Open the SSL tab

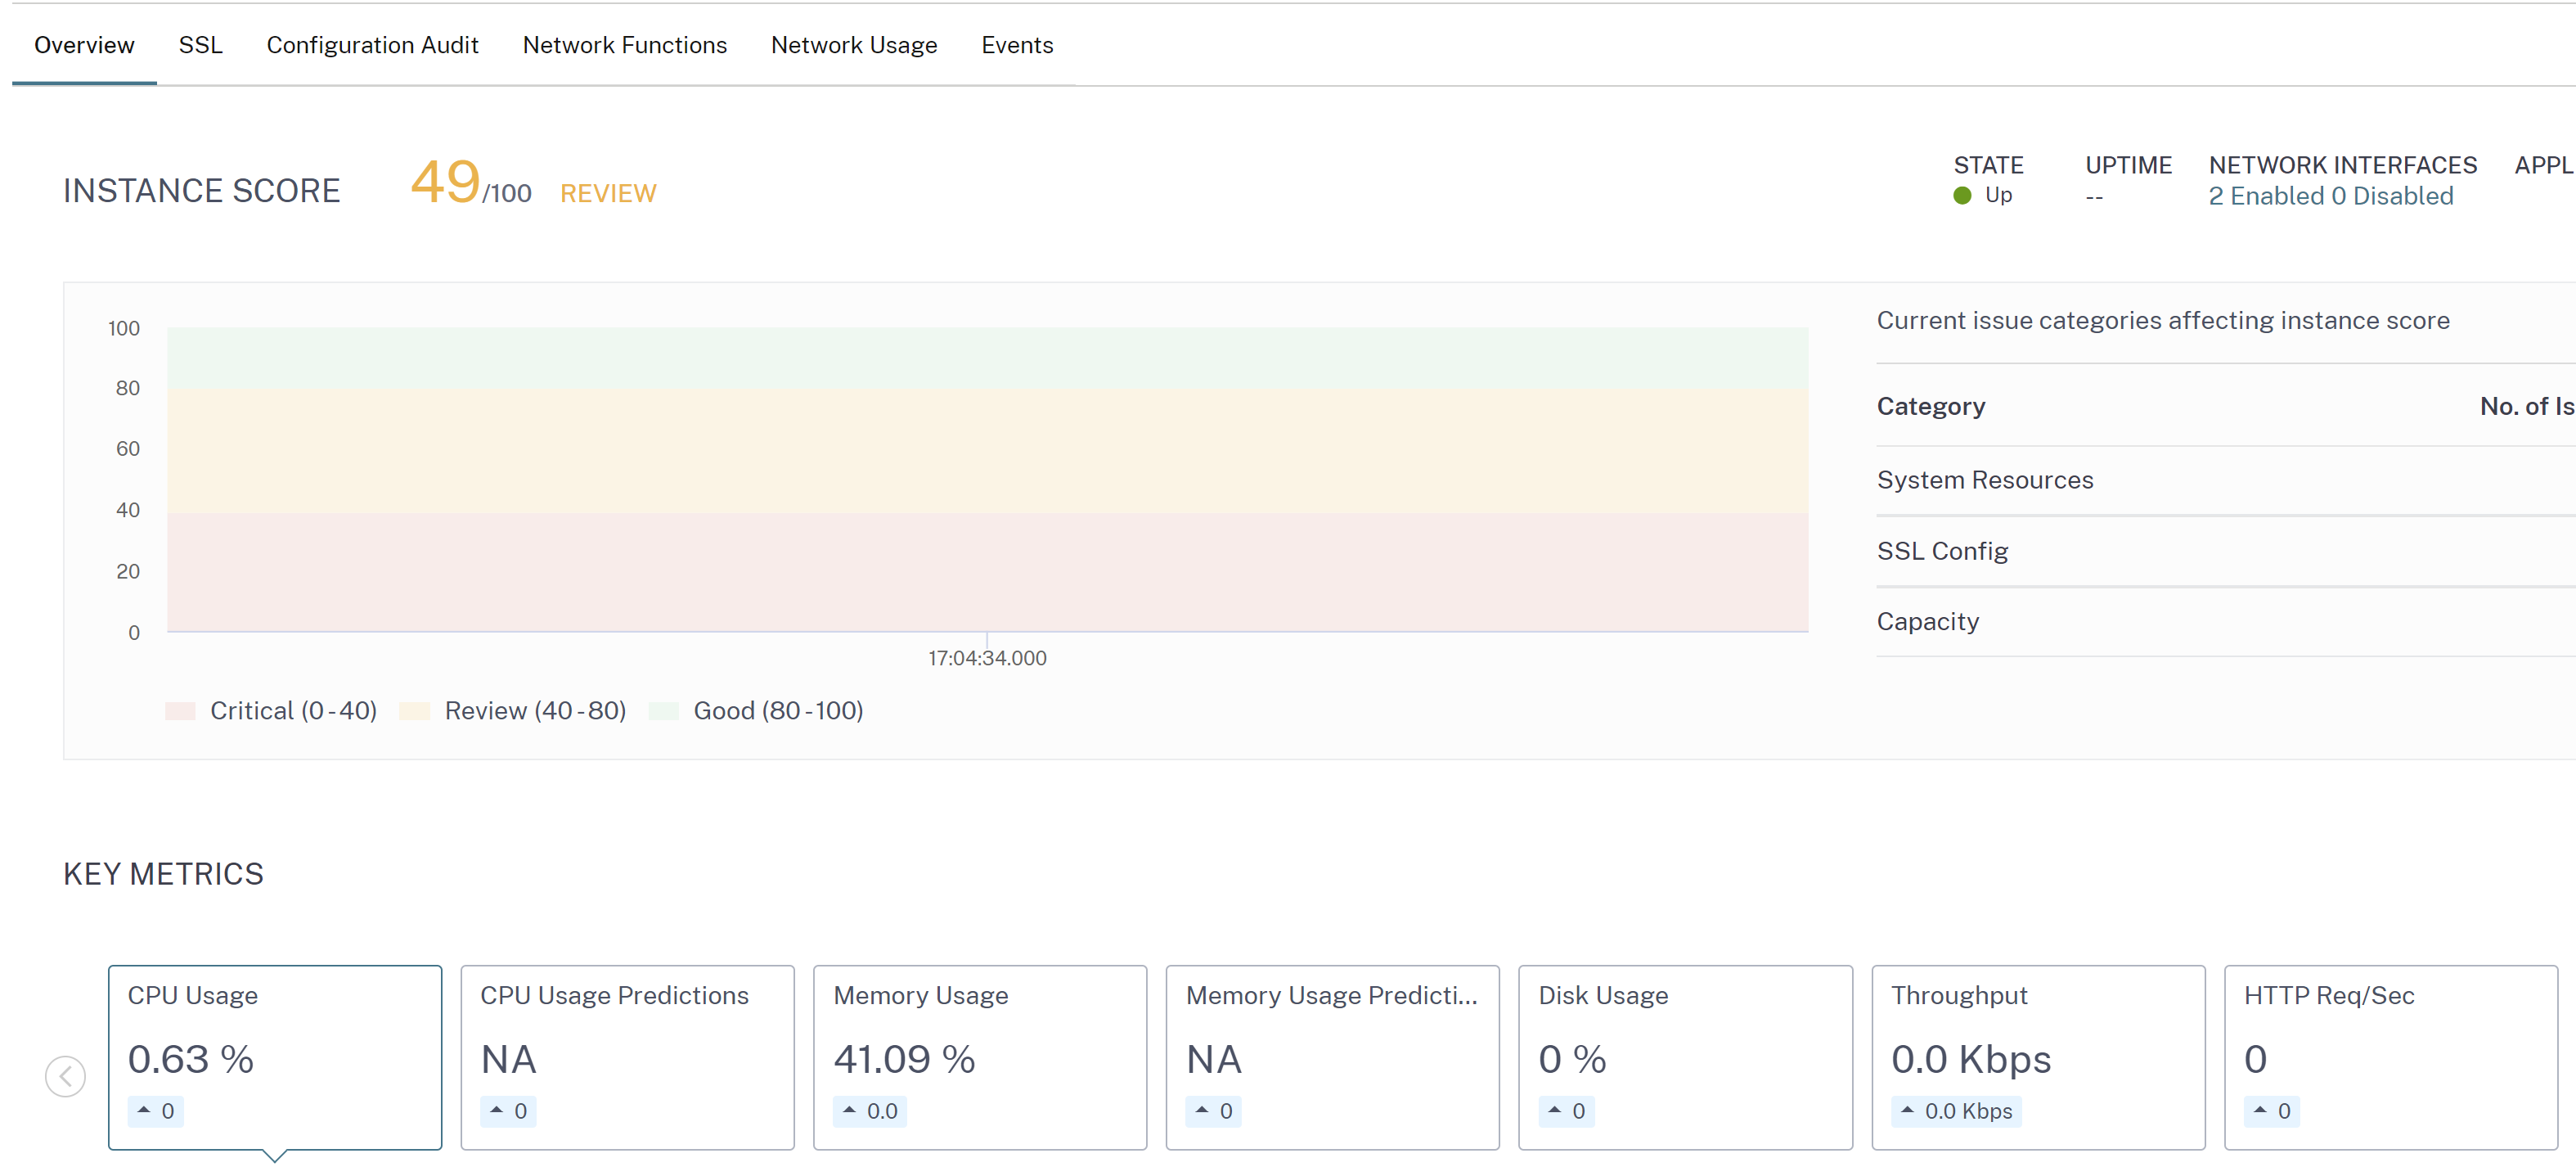pyautogui.click(x=200, y=45)
